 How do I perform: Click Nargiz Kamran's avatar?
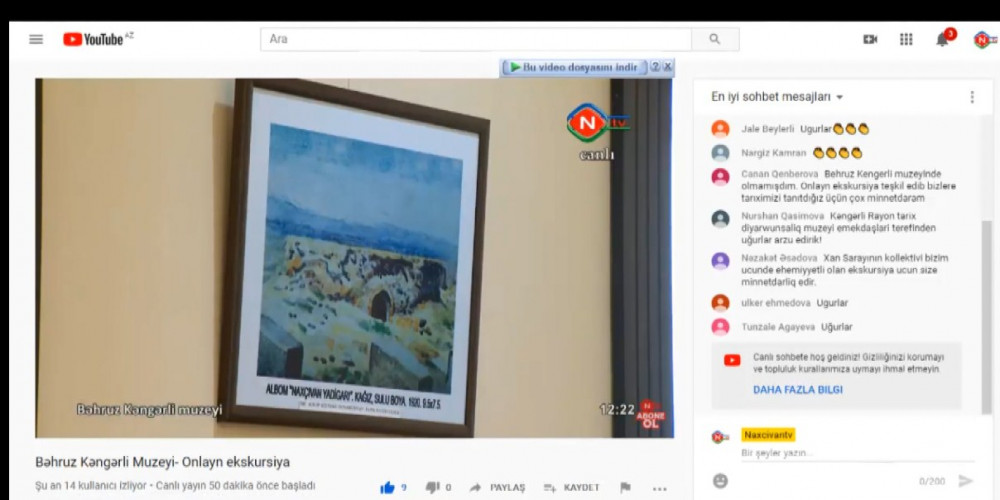(x=720, y=153)
